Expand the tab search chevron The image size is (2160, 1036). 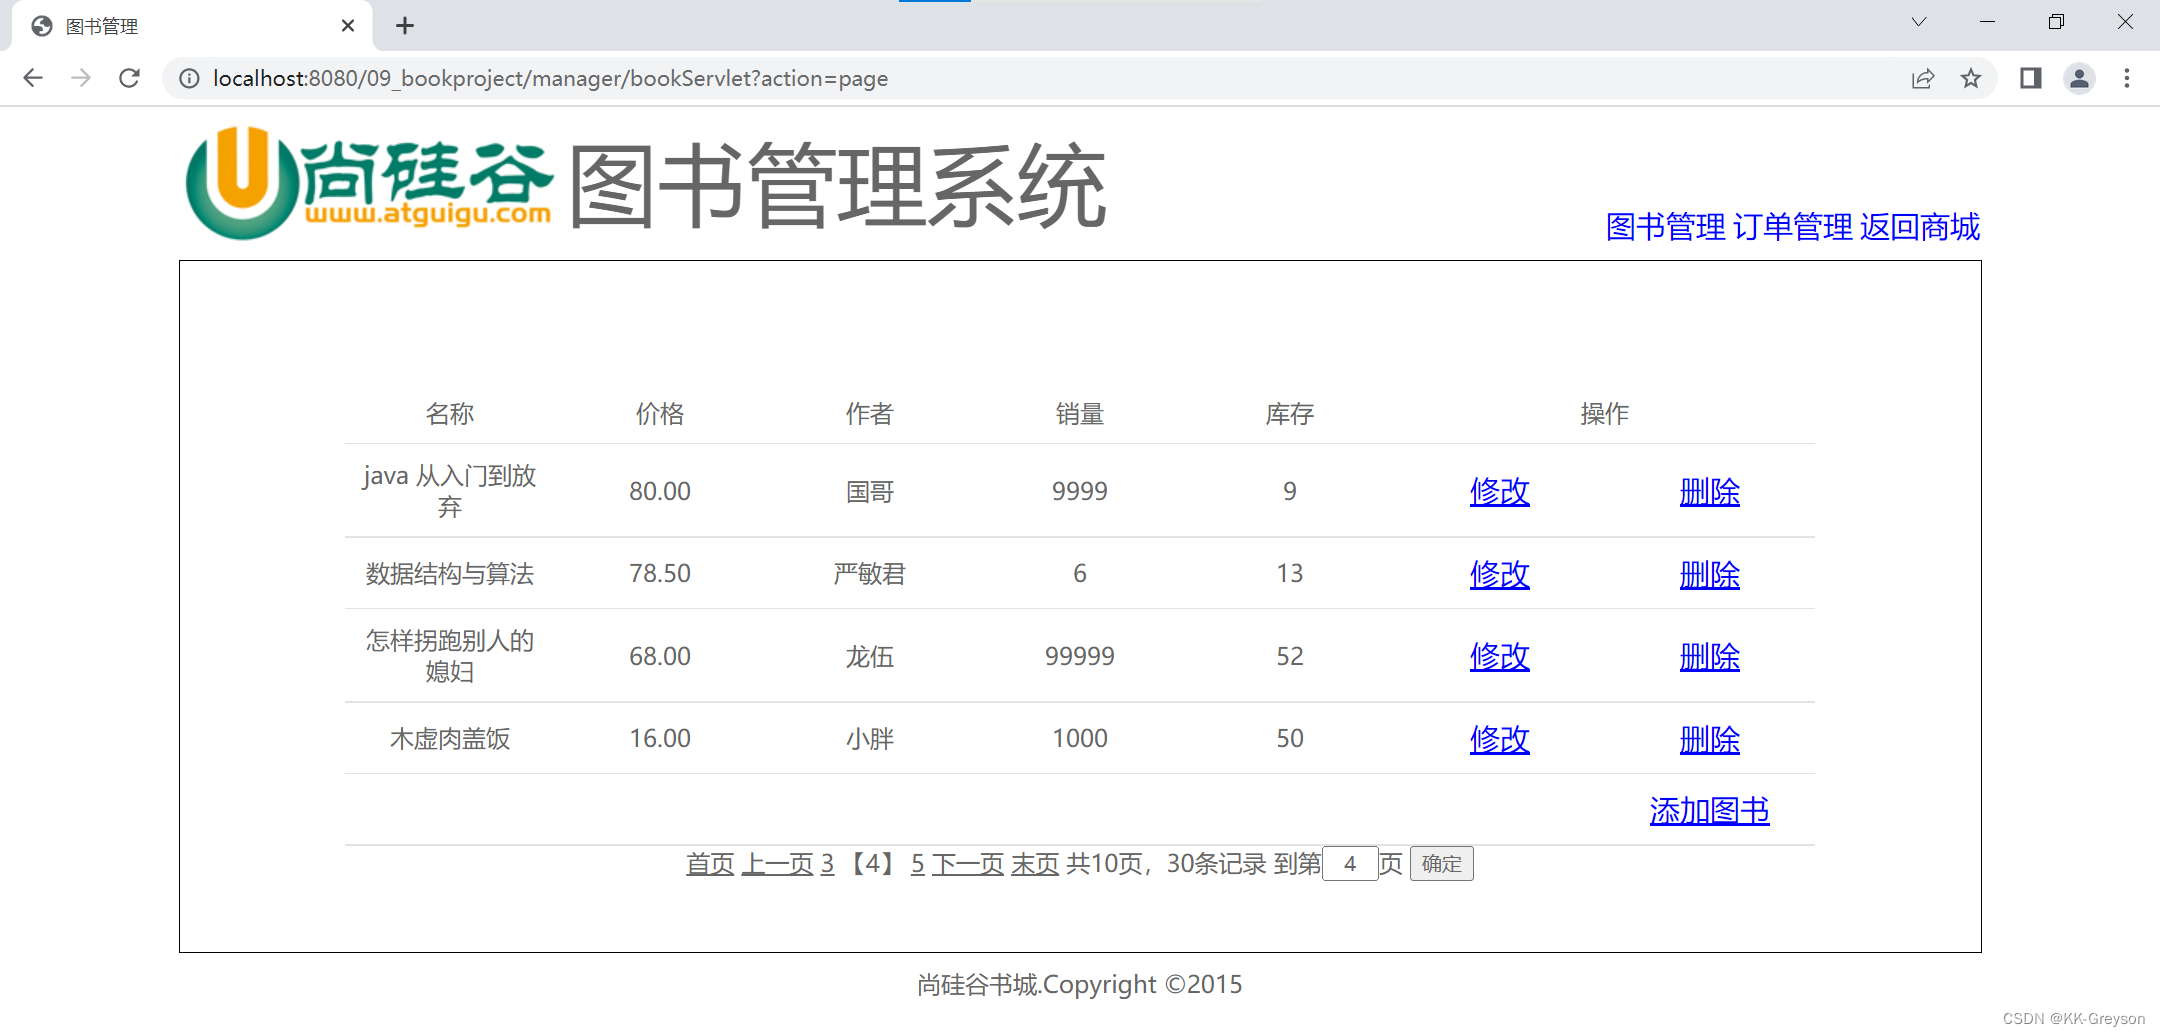point(1919,22)
